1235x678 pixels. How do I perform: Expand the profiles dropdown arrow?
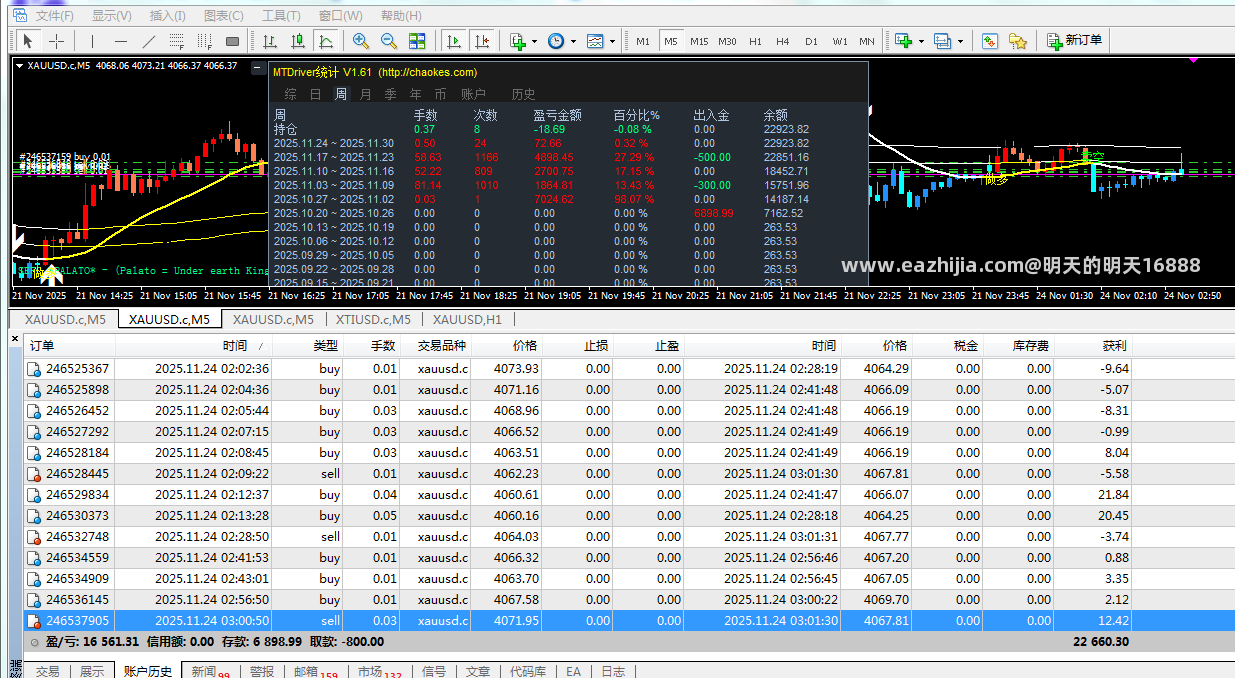[x=960, y=42]
